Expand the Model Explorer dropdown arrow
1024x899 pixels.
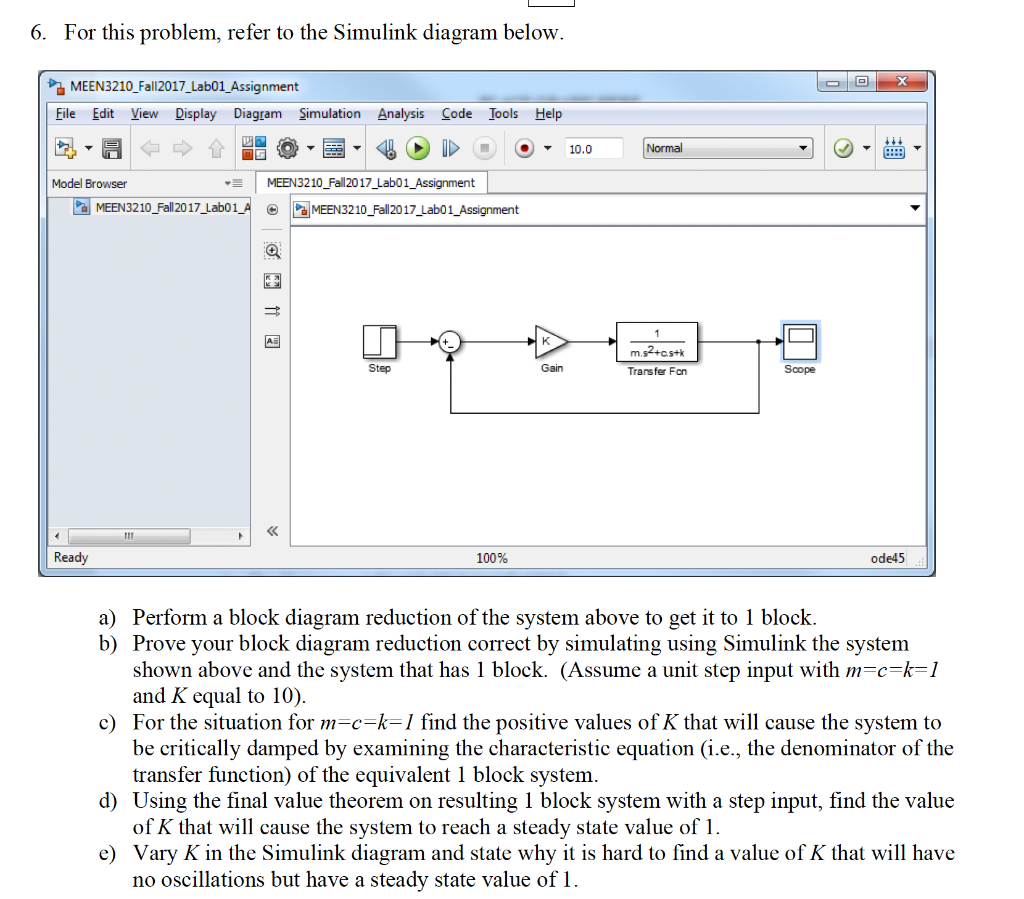(357, 148)
